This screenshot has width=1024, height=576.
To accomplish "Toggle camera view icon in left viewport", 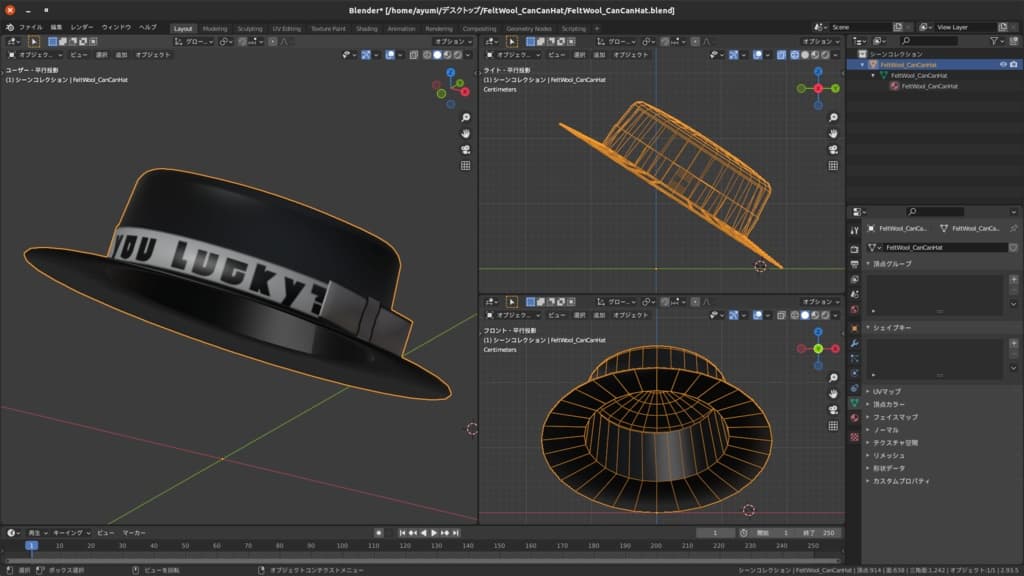I will click(x=466, y=150).
